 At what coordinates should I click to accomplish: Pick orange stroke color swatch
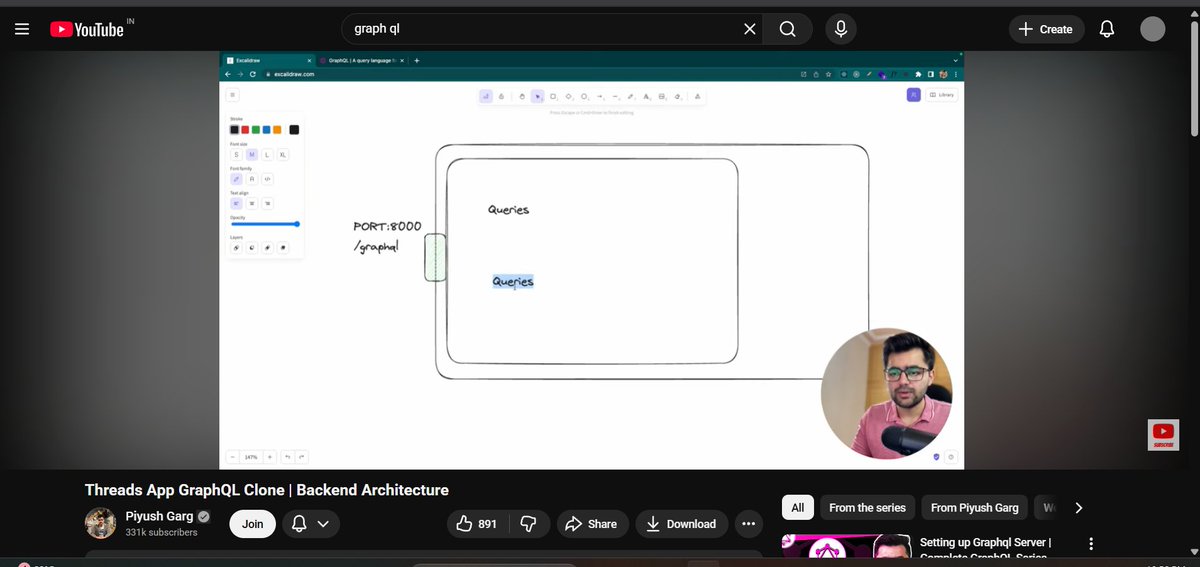[x=277, y=130]
